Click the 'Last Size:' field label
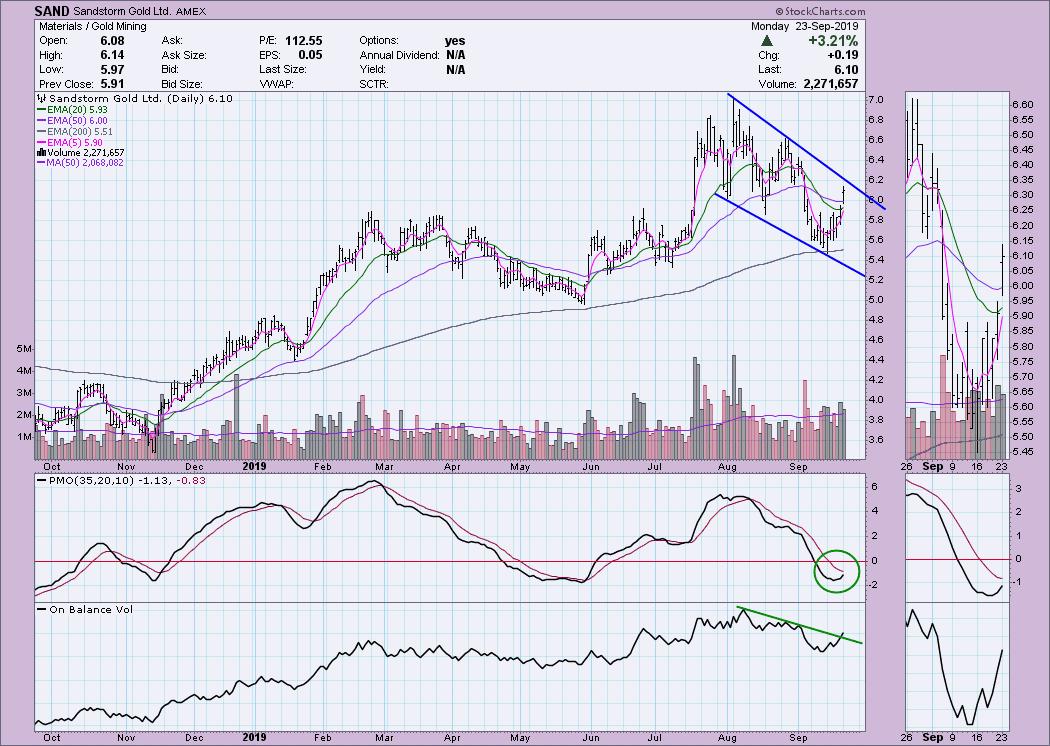The height and width of the screenshot is (746, 1050). [283, 70]
